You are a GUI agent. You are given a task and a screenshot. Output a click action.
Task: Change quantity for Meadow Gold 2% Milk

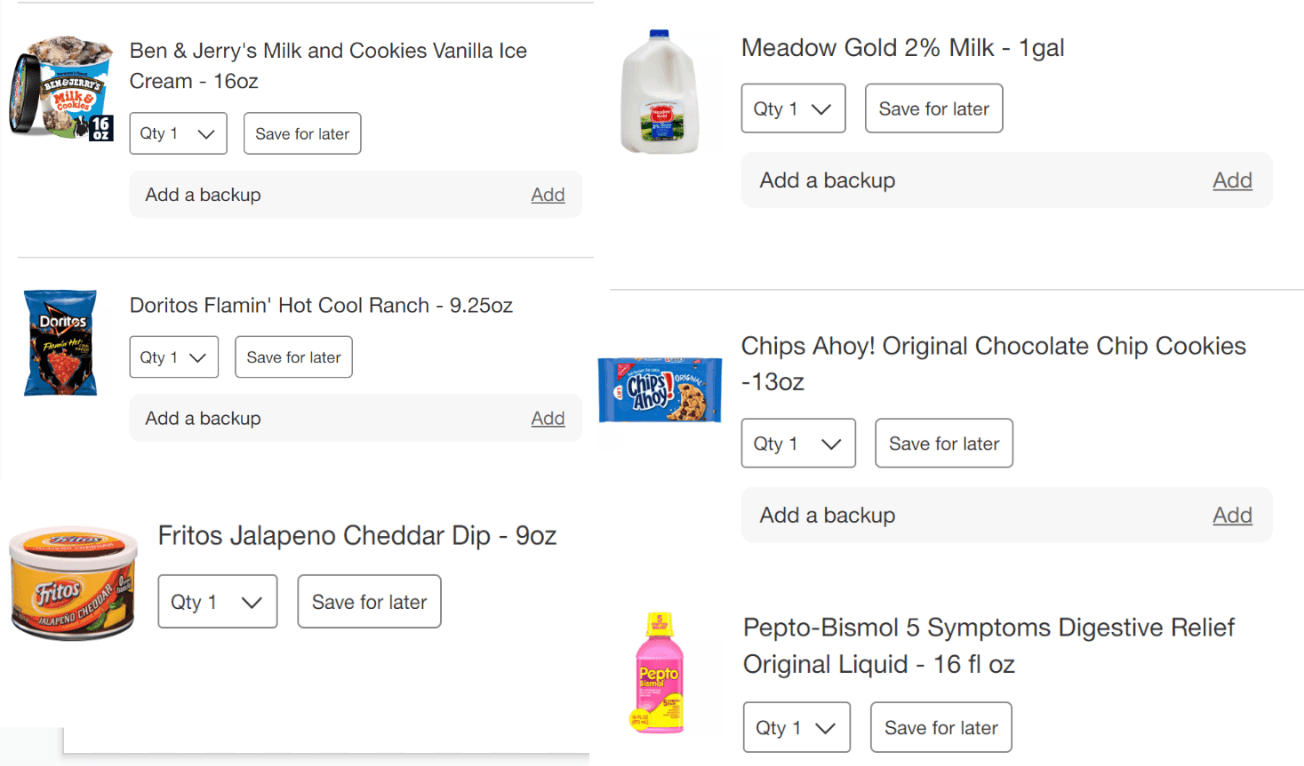793,109
